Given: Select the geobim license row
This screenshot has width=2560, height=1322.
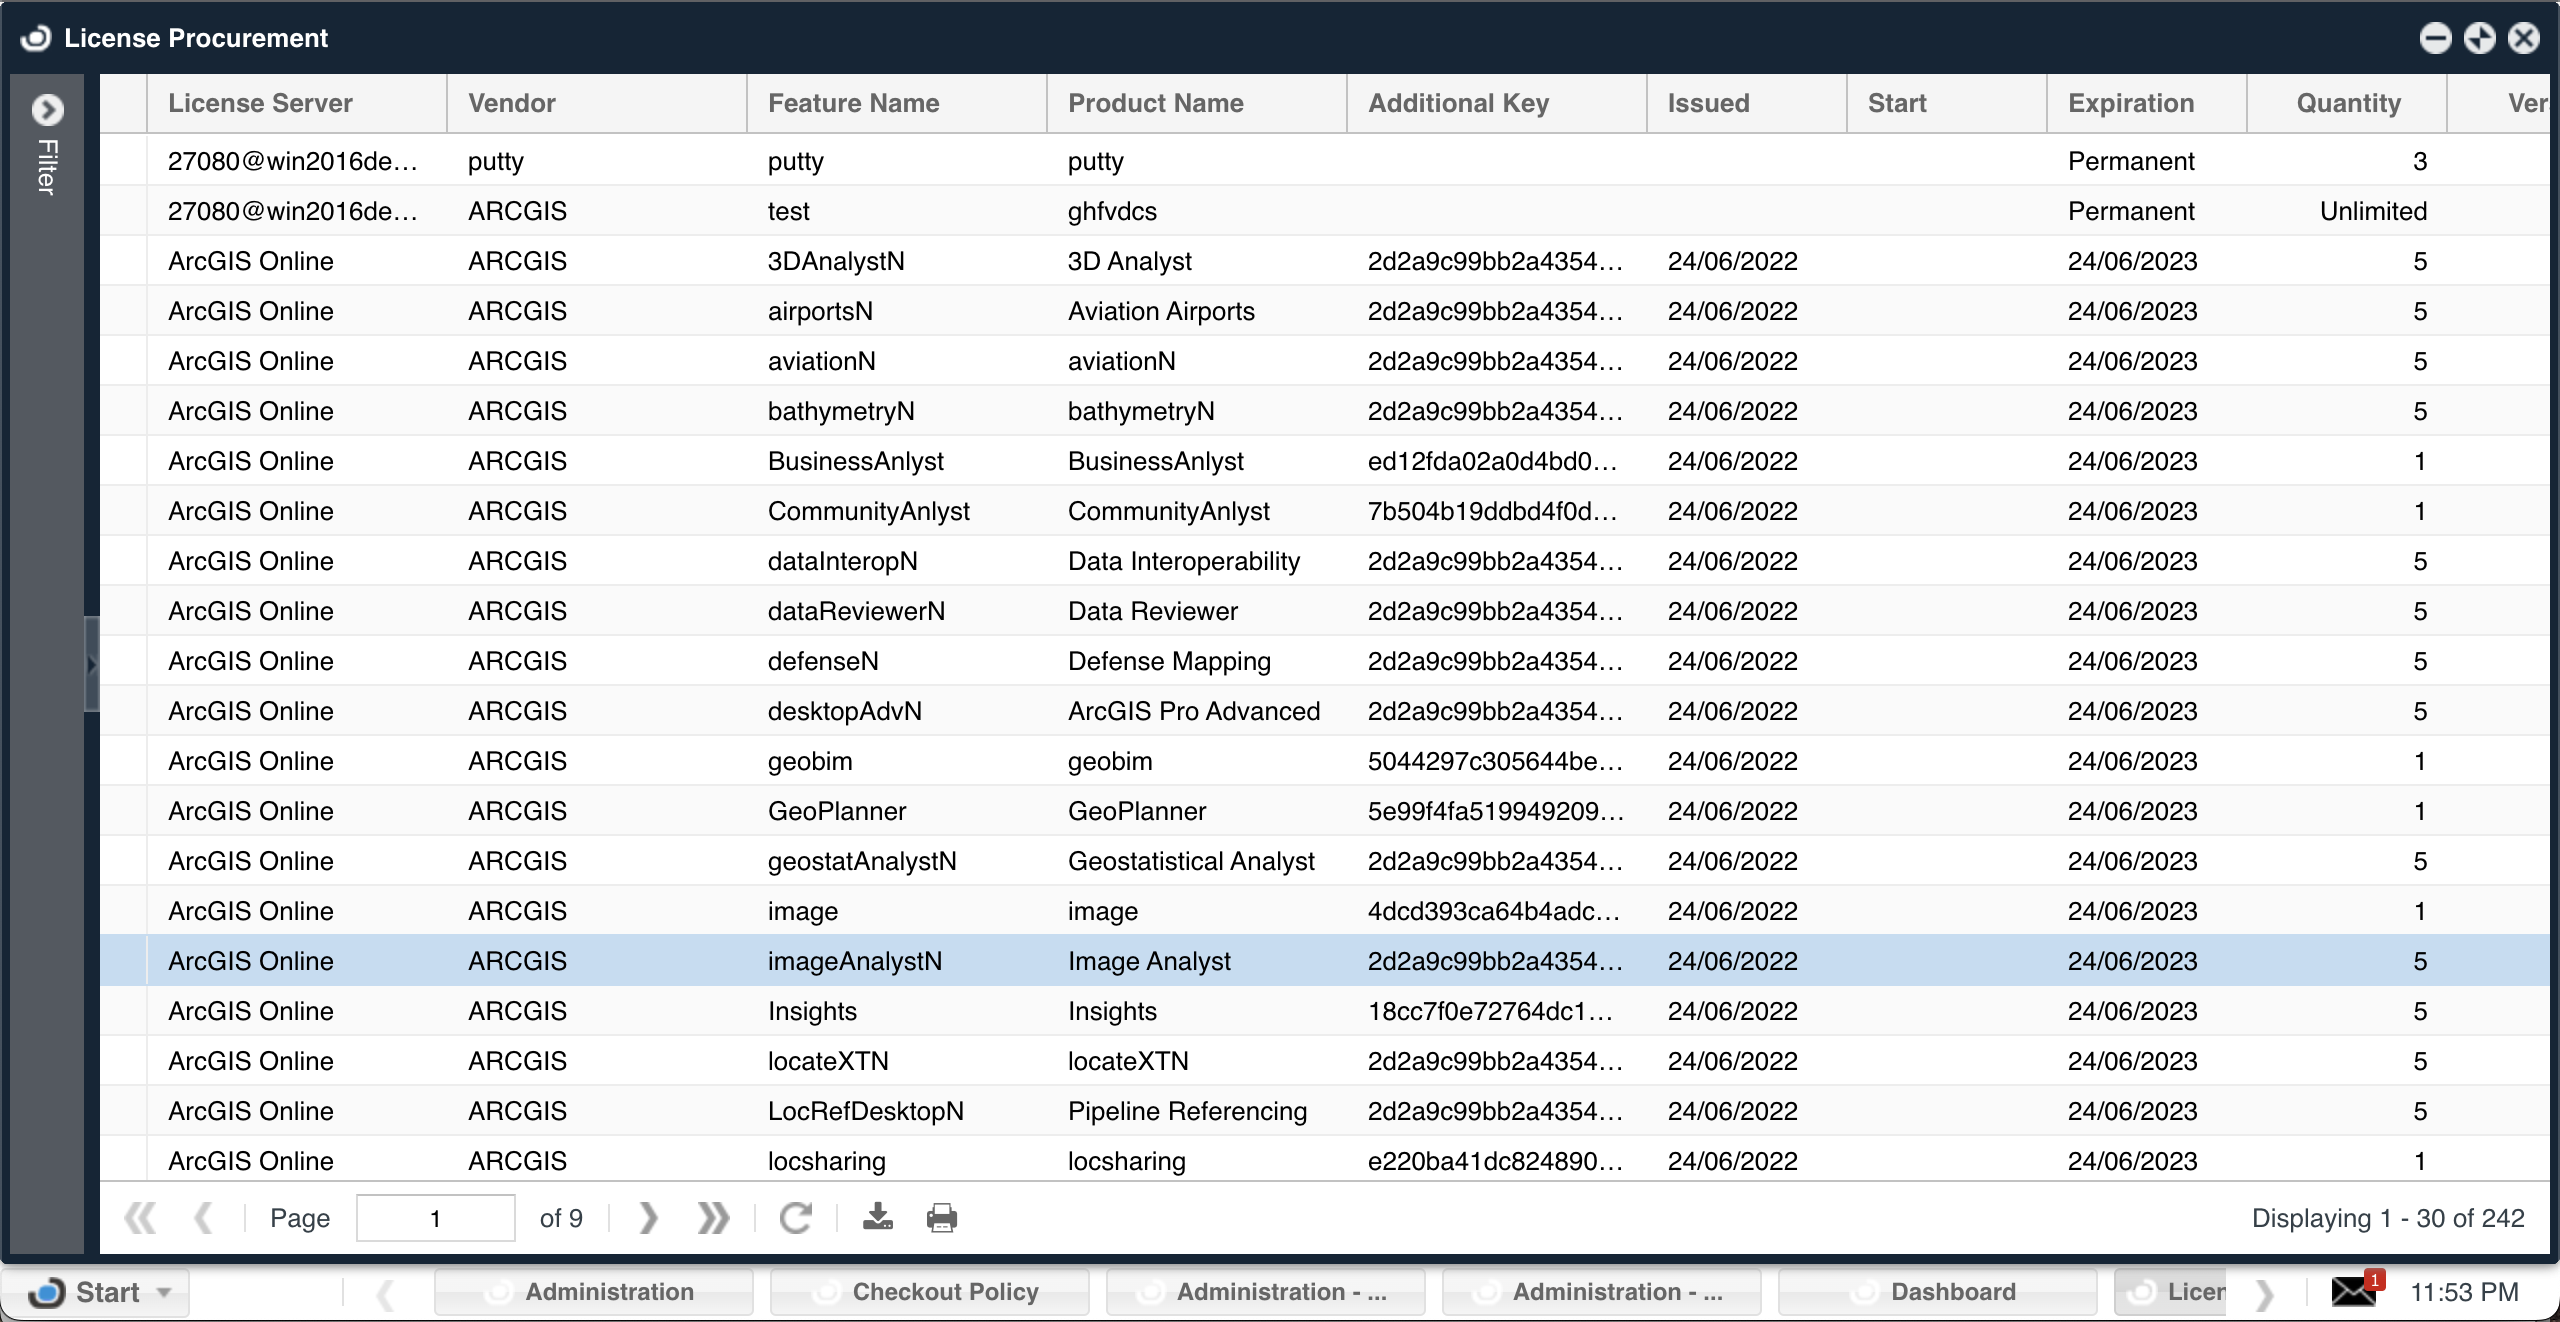Looking at the screenshot, I should (x=810, y=761).
